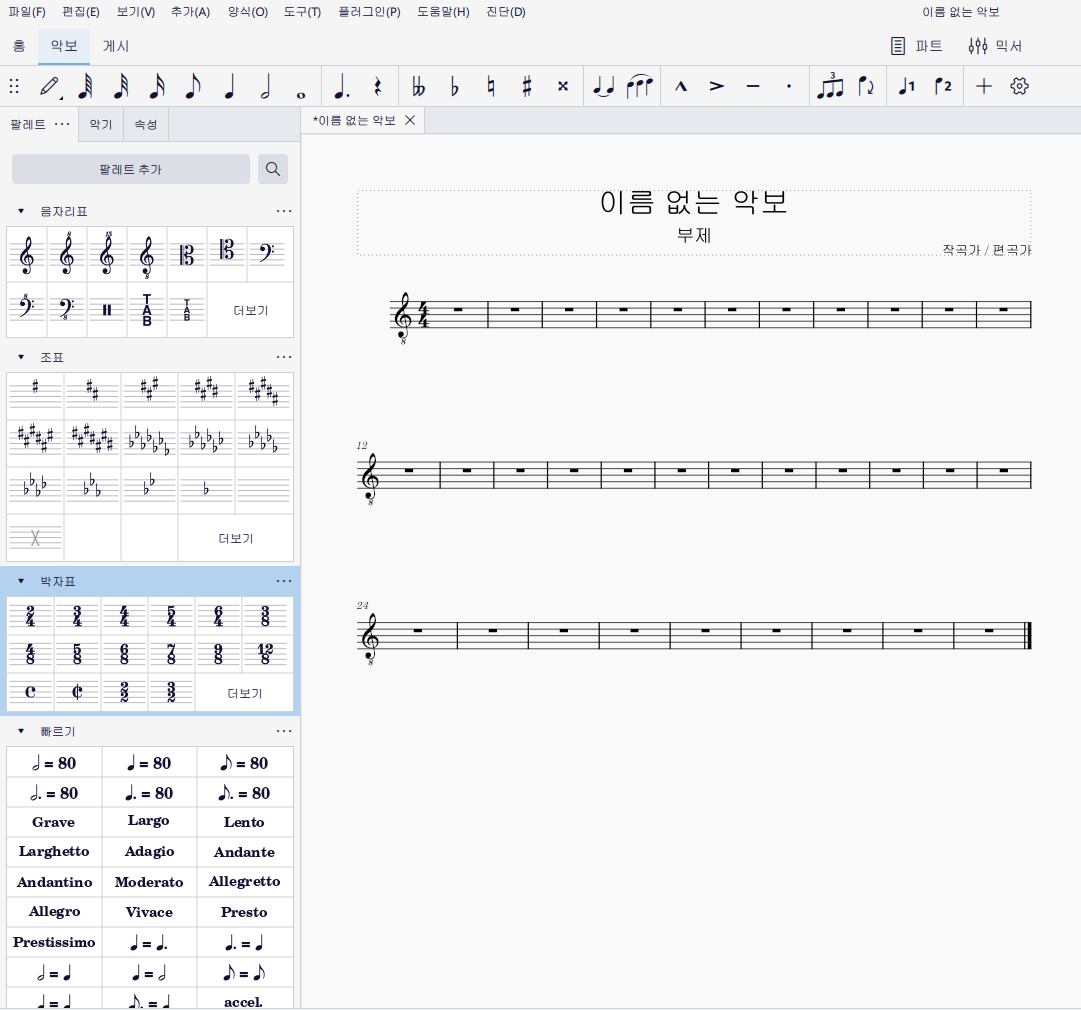The width and height of the screenshot is (1081, 1010).
Task: Switch to voice 2
Action: coord(943,86)
